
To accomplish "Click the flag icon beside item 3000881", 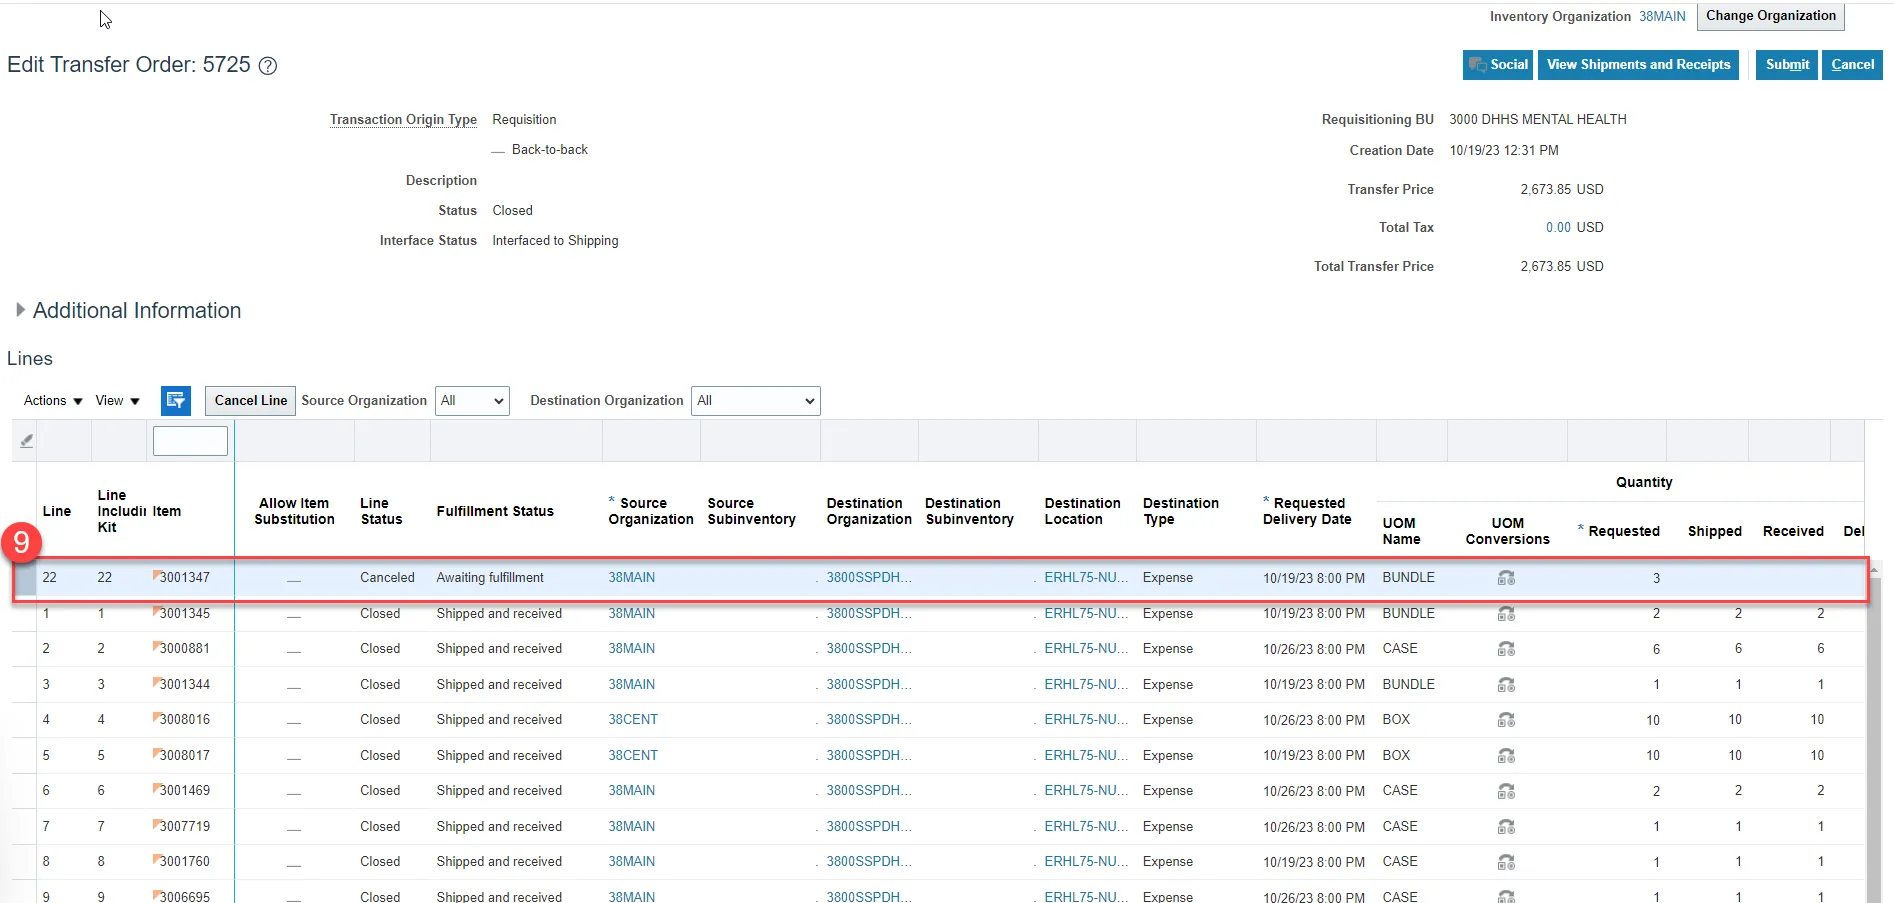I will [x=156, y=646].
